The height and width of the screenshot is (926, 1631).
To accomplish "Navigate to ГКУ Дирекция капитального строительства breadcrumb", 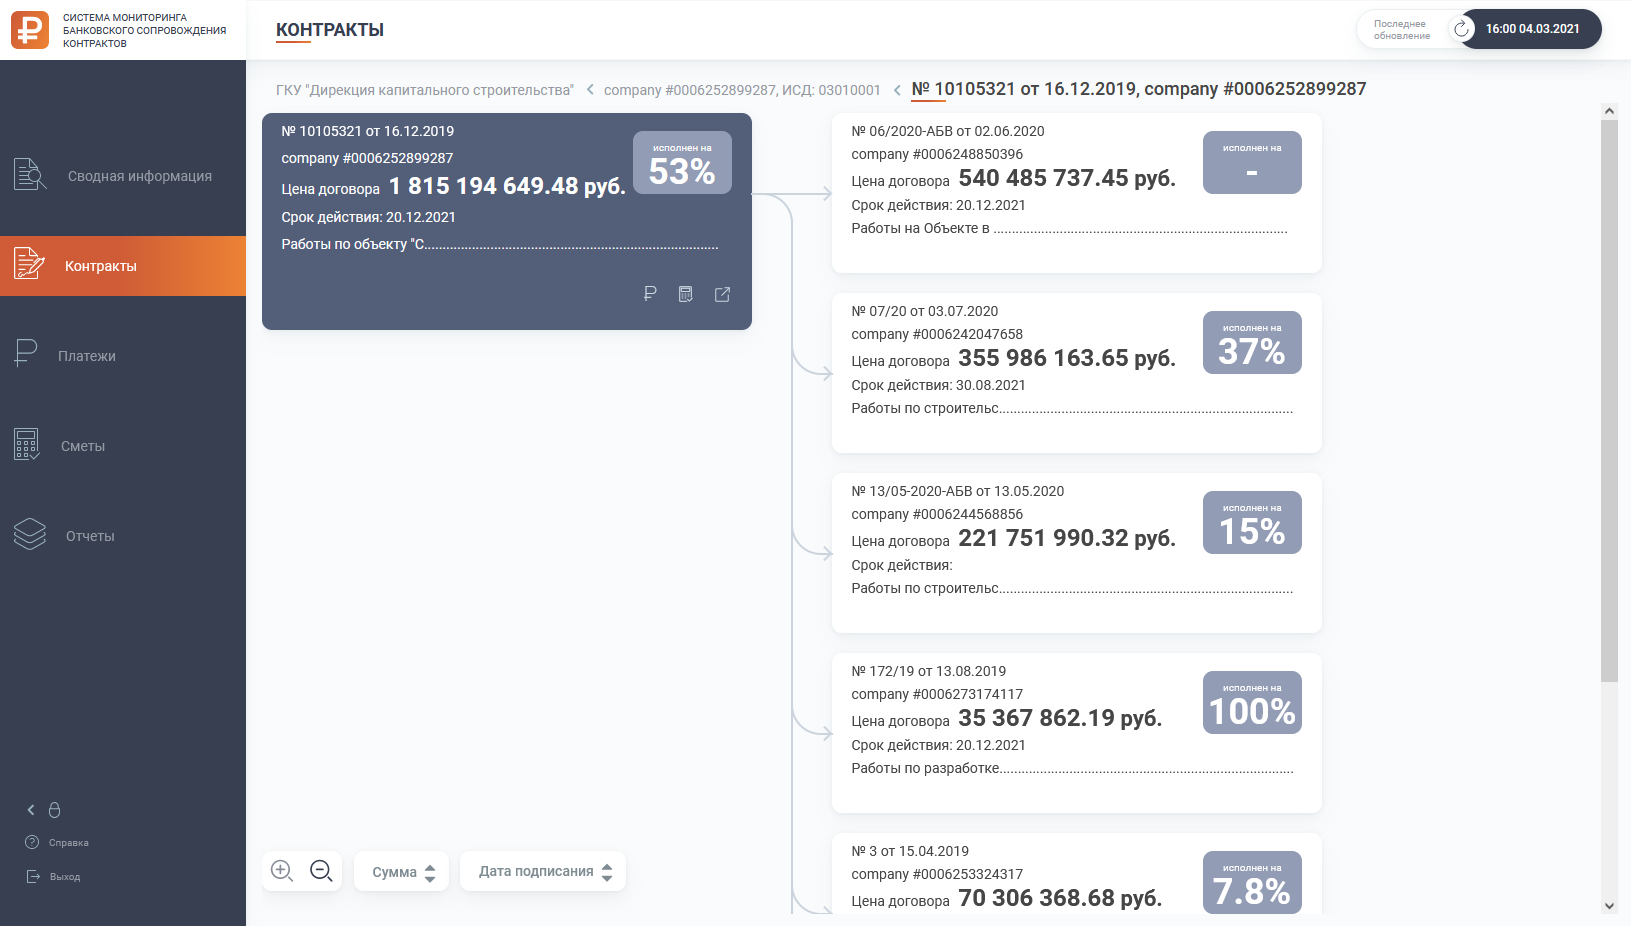I will click(x=425, y=90).
